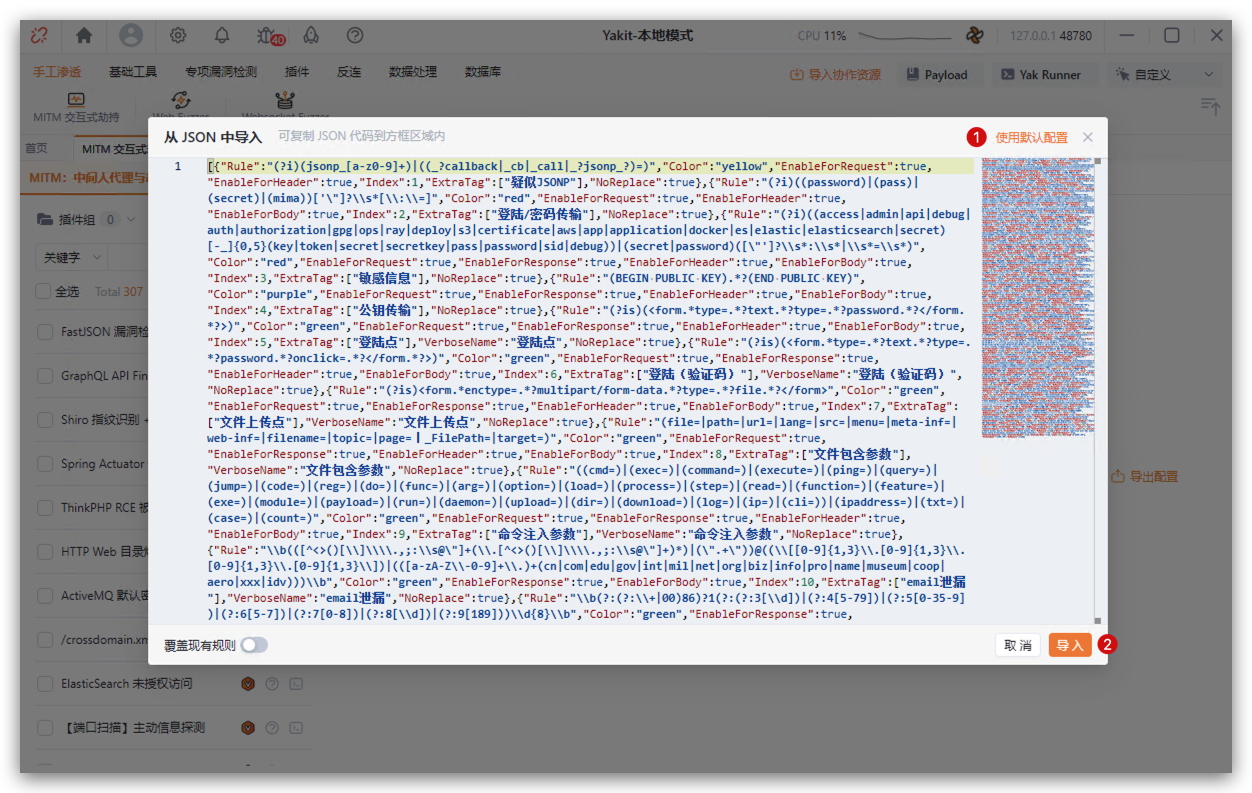Screen dimensions: 1252x793
Task: Open the help question mark icon
Action: coord(355,35)
